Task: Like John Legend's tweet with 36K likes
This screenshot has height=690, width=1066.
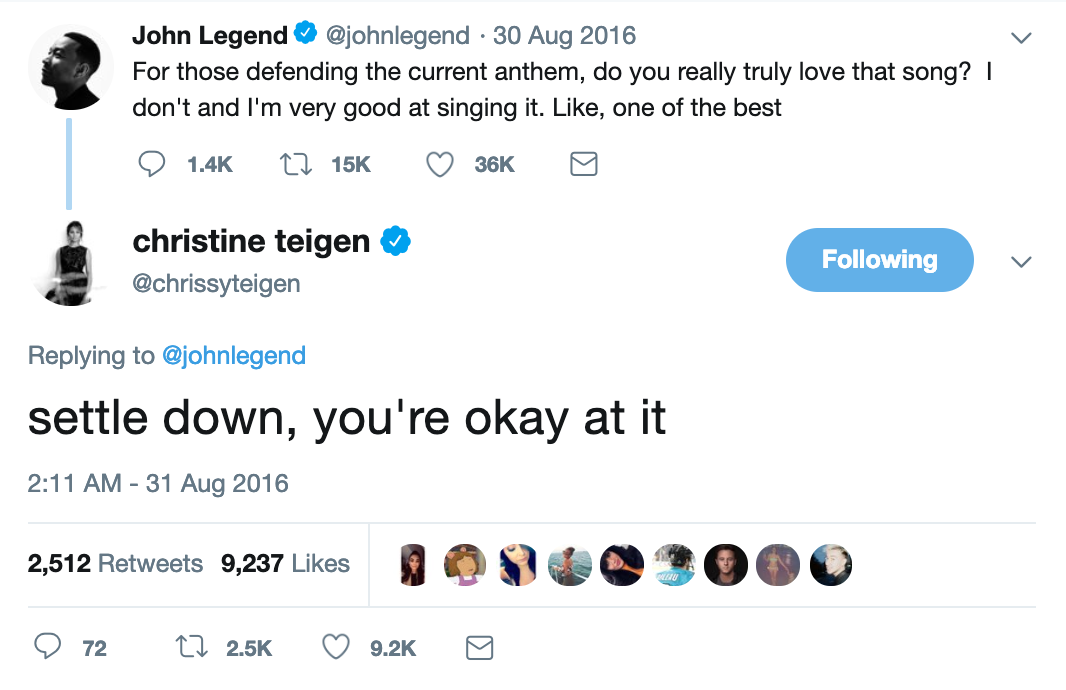Action: point(441,164)
